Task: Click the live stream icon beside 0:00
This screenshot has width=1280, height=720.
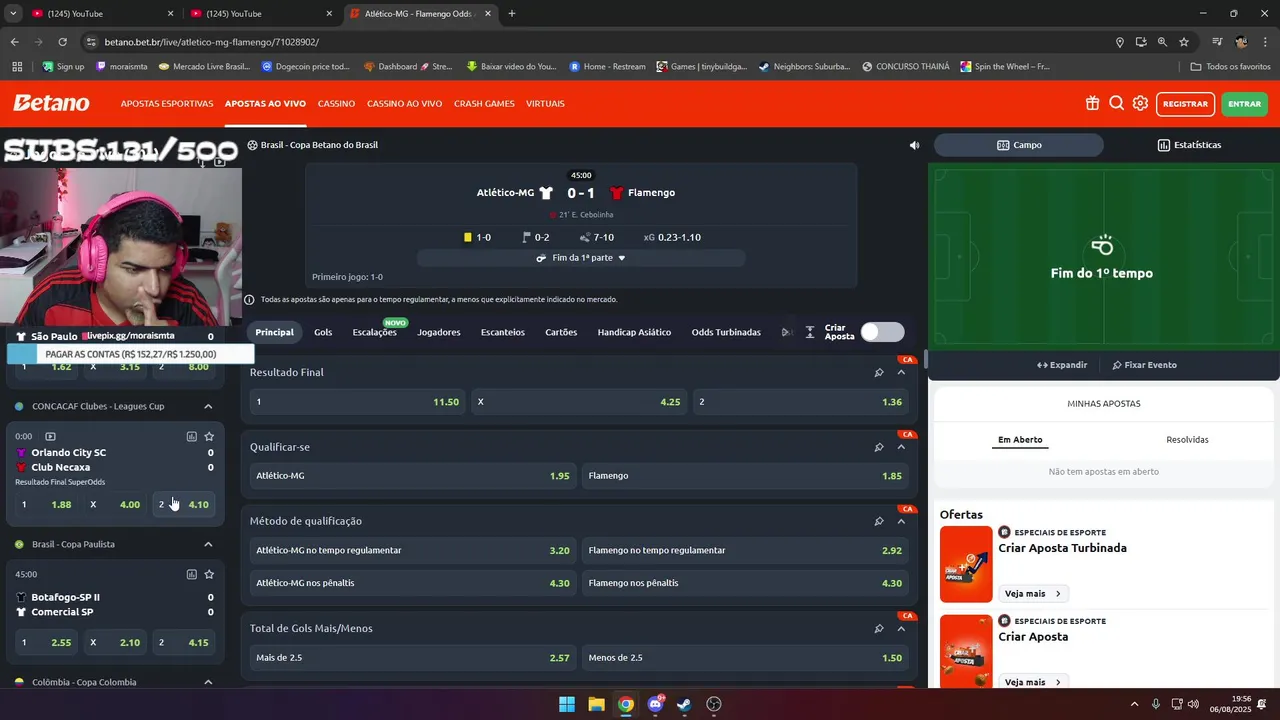Action: pos(50,436)
